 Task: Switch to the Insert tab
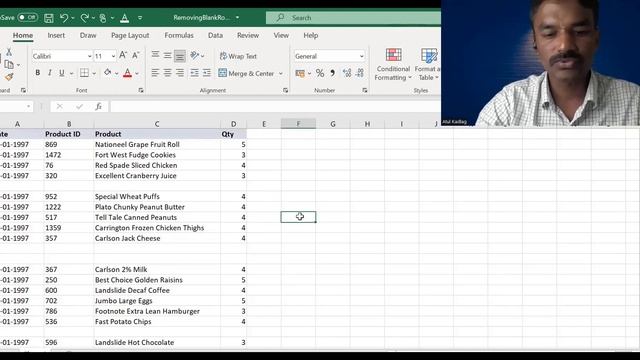coord(56,36)
